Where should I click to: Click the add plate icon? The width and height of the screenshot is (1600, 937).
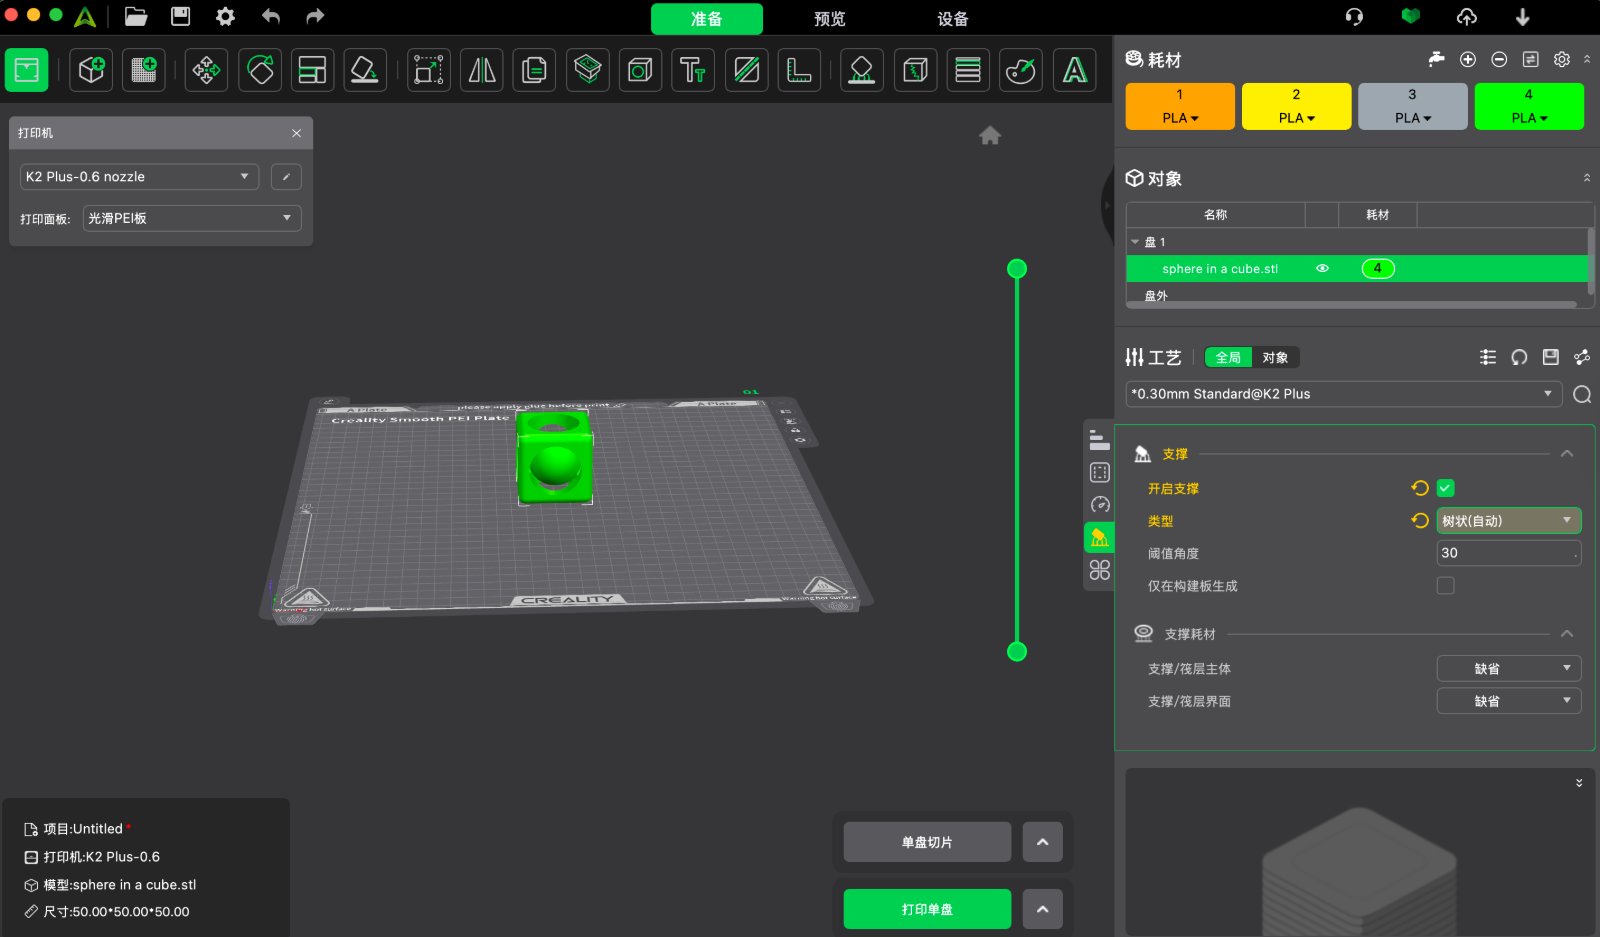click(x=144, y=70)
